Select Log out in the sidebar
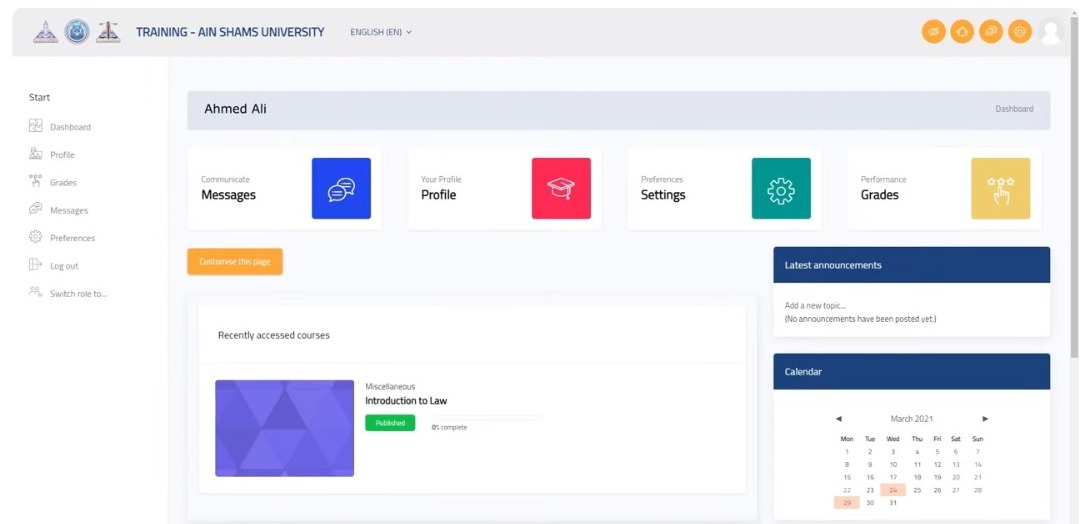Image resolution: width=1080 pixels, height=524 pixels. 64,266
